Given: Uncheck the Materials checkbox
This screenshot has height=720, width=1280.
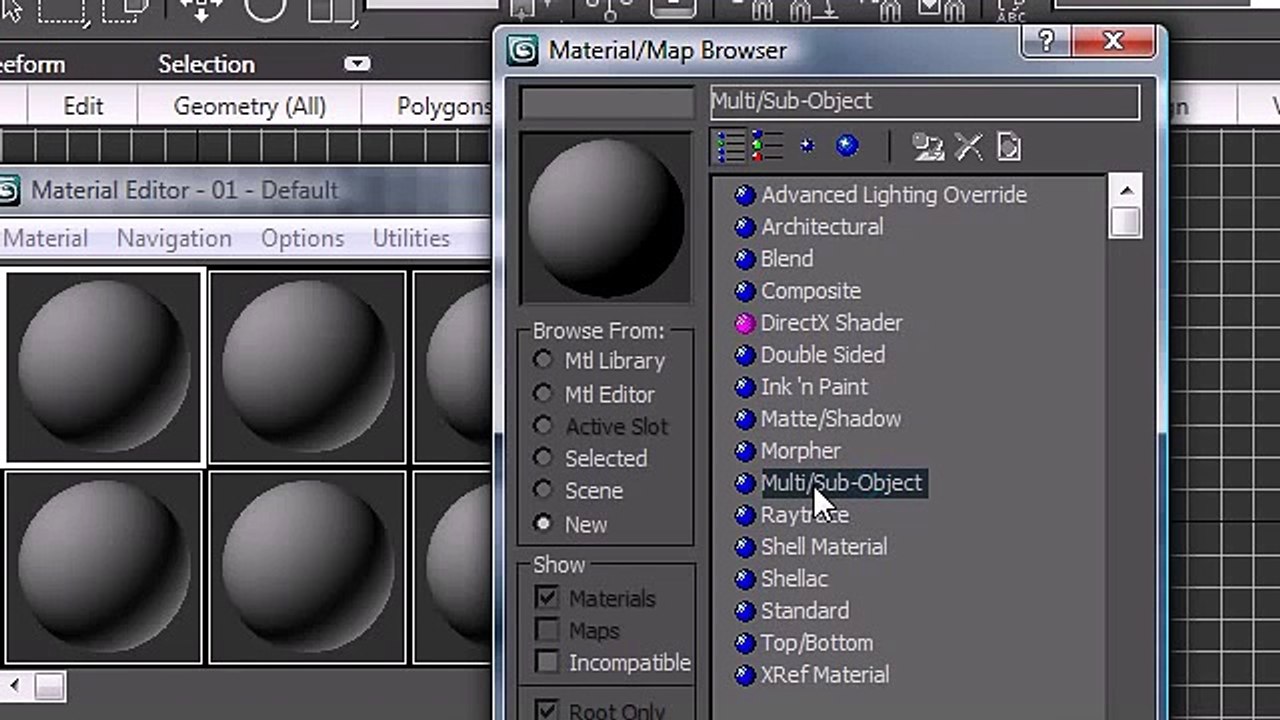Looking at the screenshot, I should [x=546, y=598].
